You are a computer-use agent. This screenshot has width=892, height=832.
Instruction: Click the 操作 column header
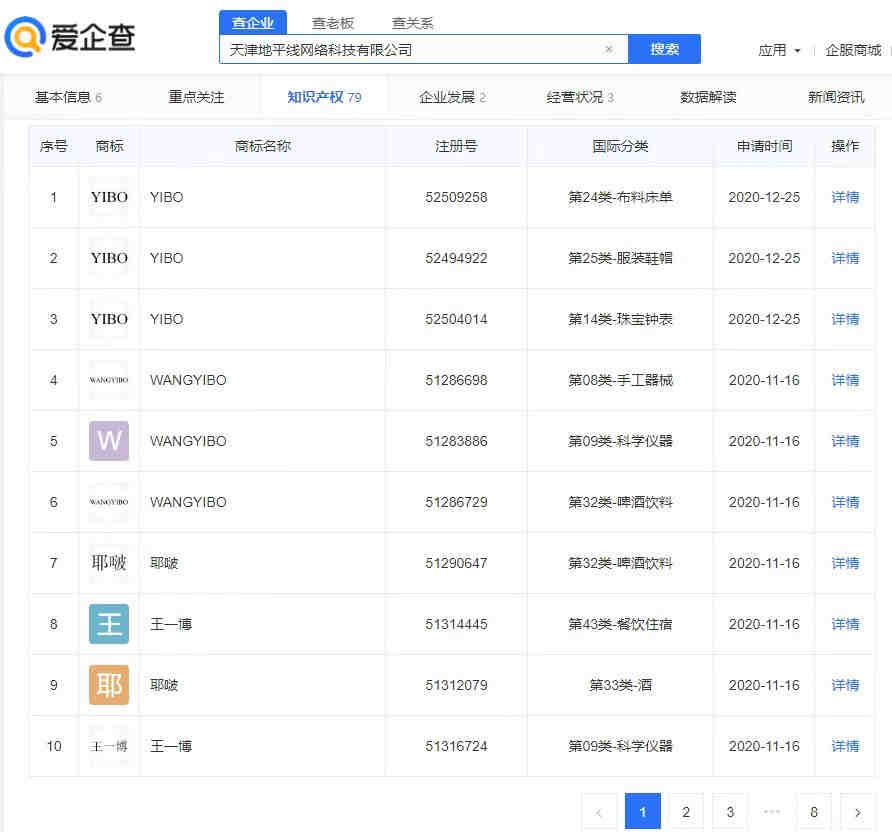pos(845,146)
